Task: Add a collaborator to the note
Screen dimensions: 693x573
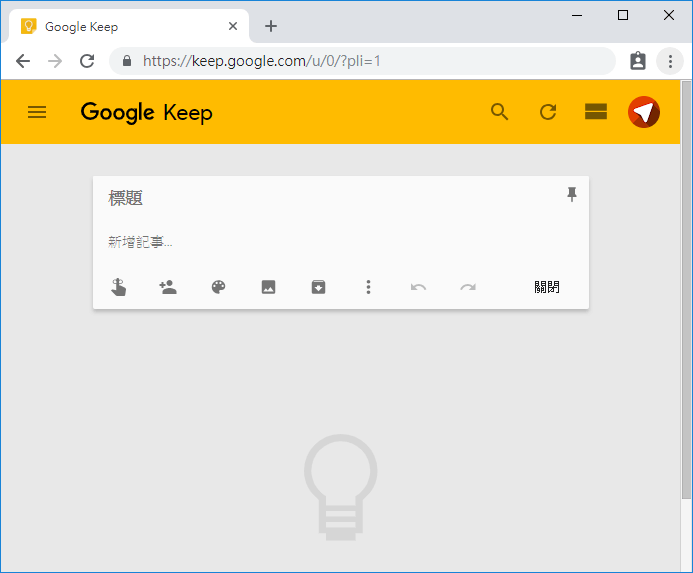Action: [x=168, y=287]
